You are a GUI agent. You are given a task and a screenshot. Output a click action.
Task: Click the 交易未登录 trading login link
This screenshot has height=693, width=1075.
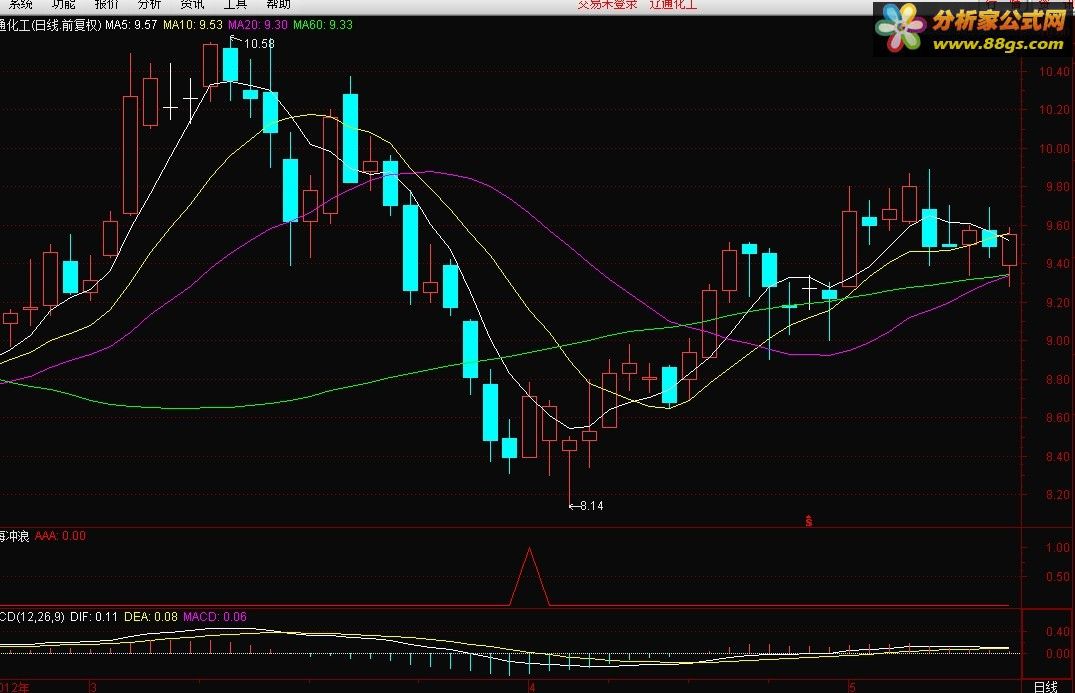[x=607, y=4]
